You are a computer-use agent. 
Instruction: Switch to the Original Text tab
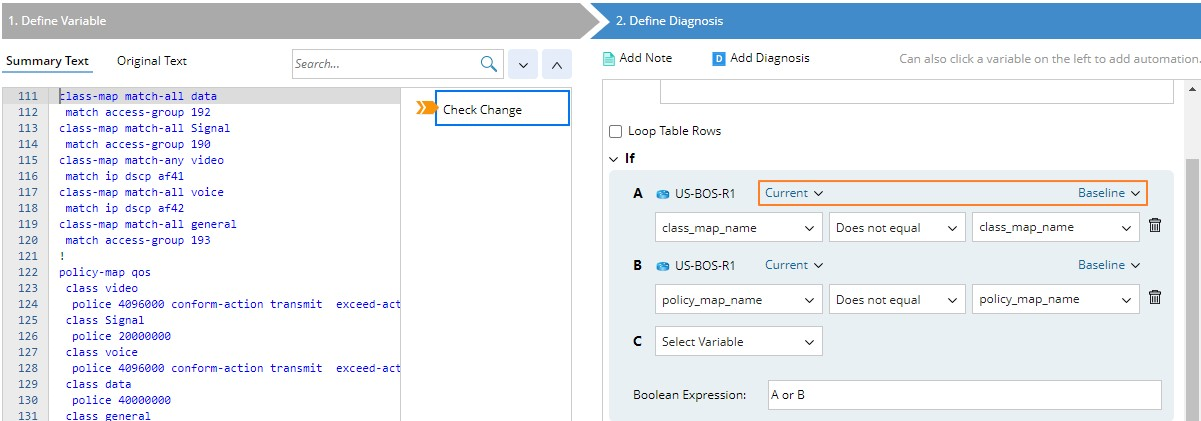(152, 61)
